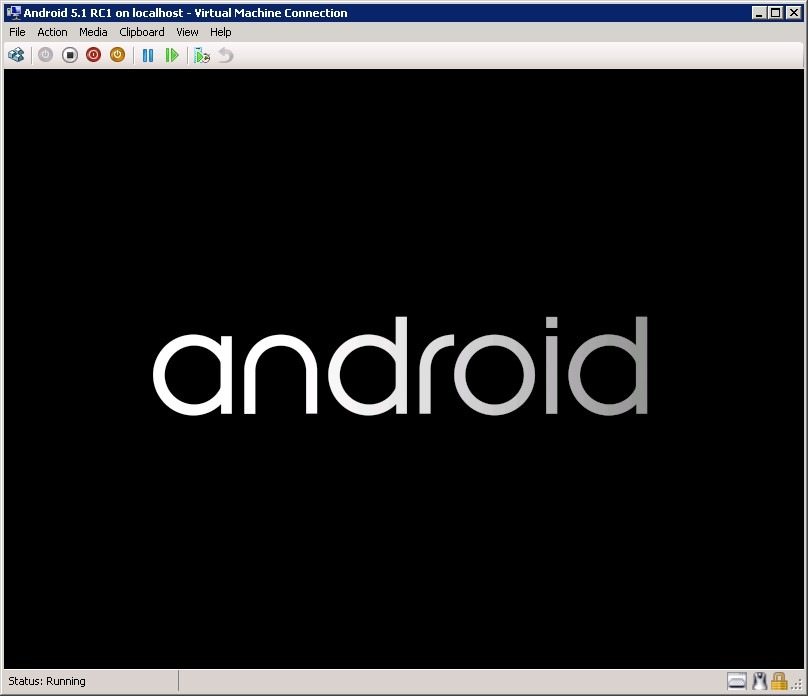Reset the virtual machine

pos(172,55)
